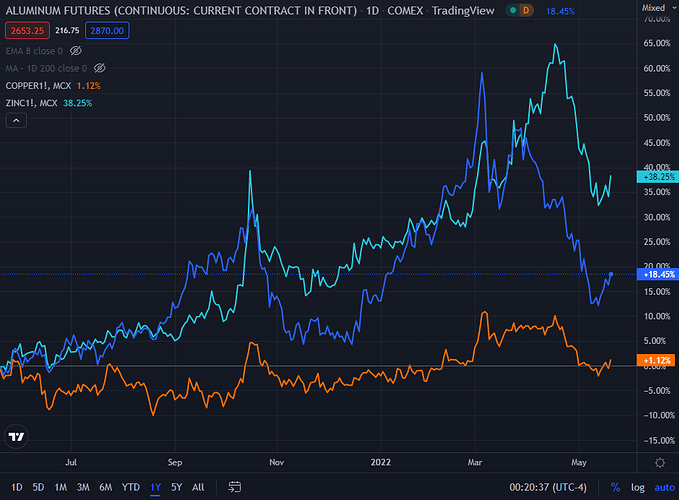
Task: Click the blue last-price dot on chart
Action: pyautogui.click(x=611, y=274)
